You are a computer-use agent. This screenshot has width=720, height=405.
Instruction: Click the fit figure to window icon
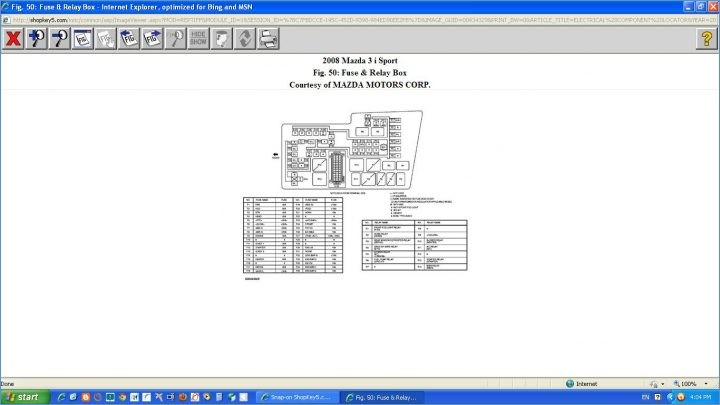pos(83,39)
